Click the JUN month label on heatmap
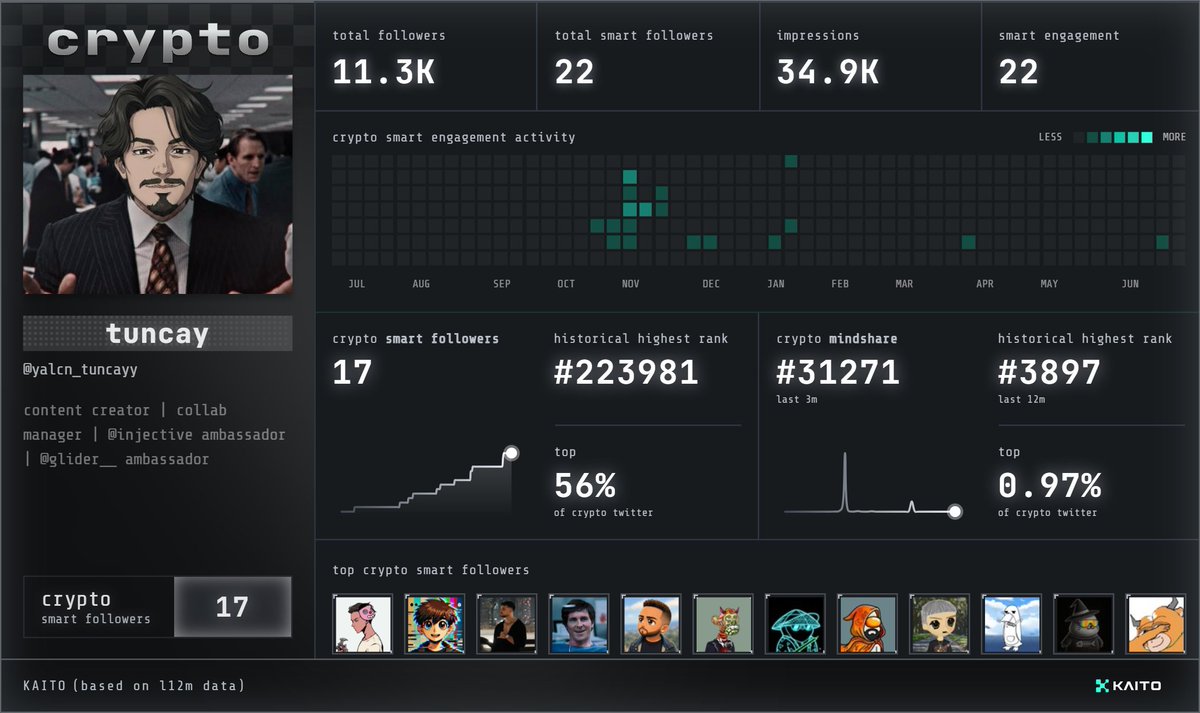The height and width of the screenshot is (713, 1200). [1130, 284]
